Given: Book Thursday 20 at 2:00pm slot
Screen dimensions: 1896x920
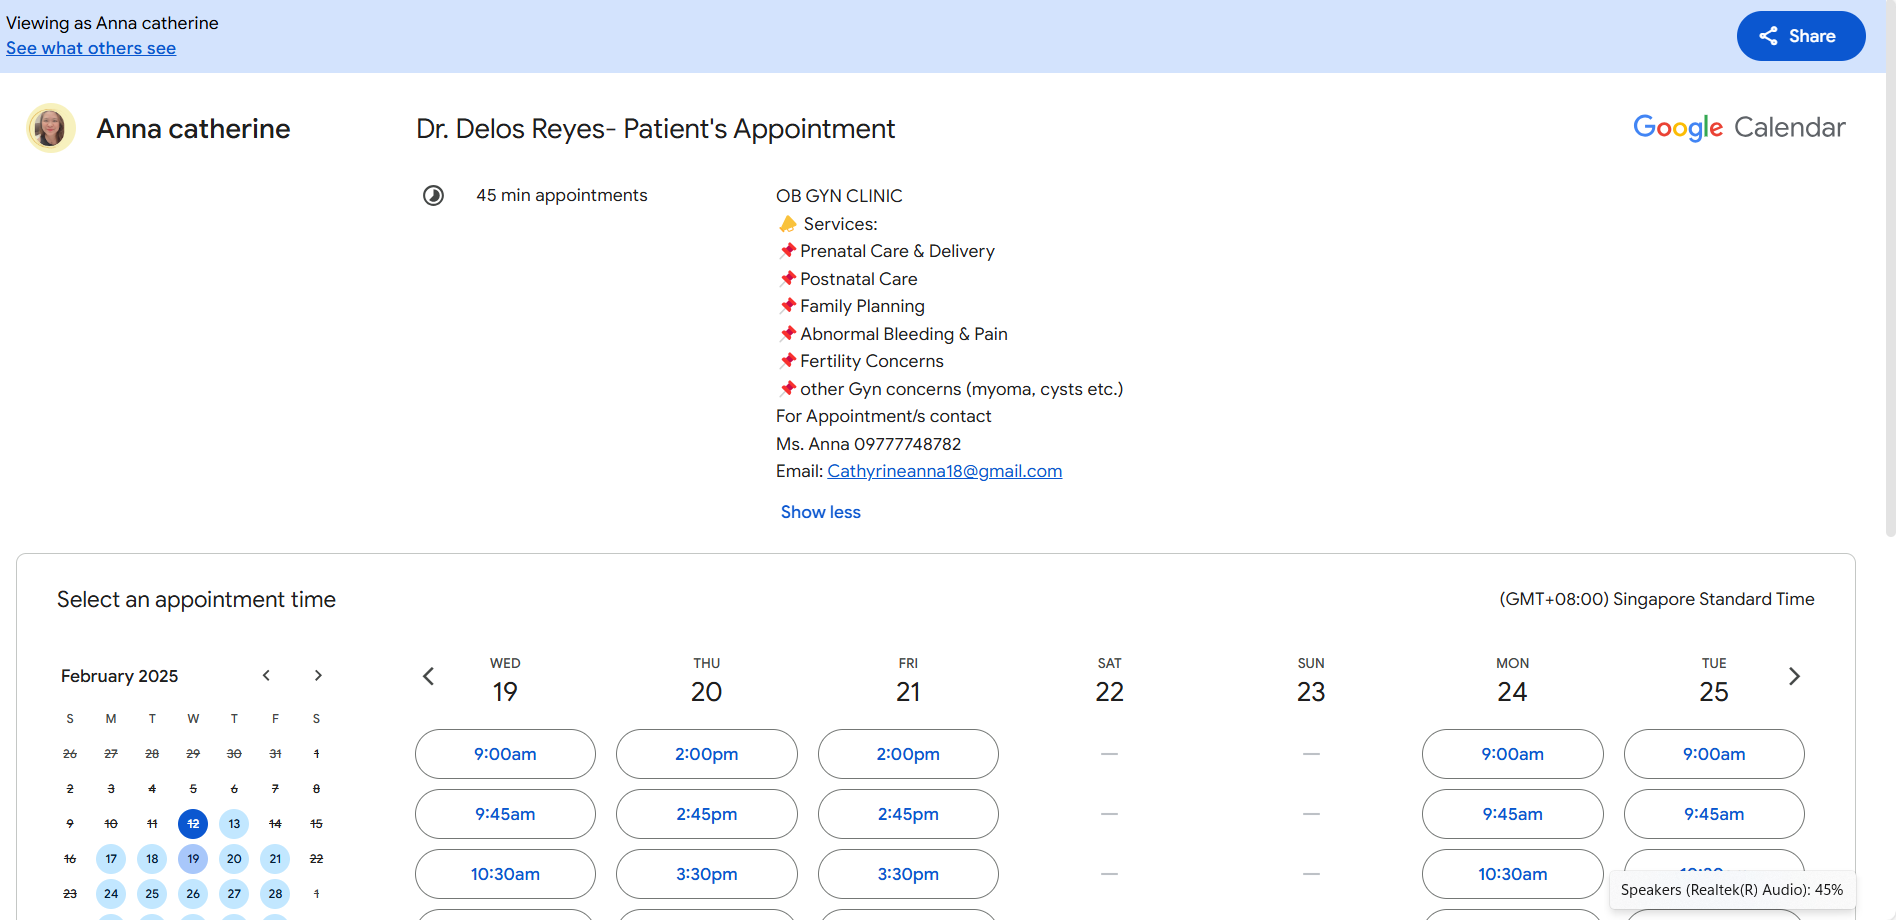Looking at the screenshot, I should [707, 754].
